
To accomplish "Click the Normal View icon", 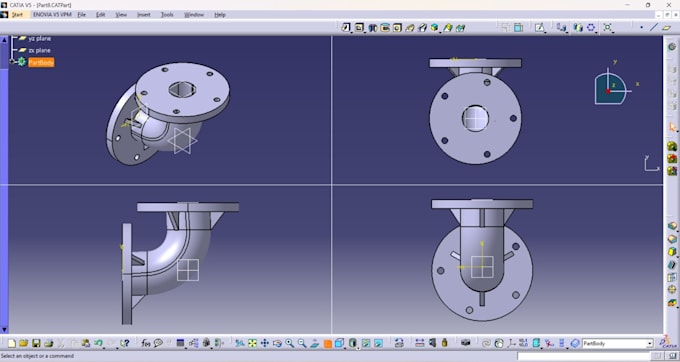I will pos(315,343).
